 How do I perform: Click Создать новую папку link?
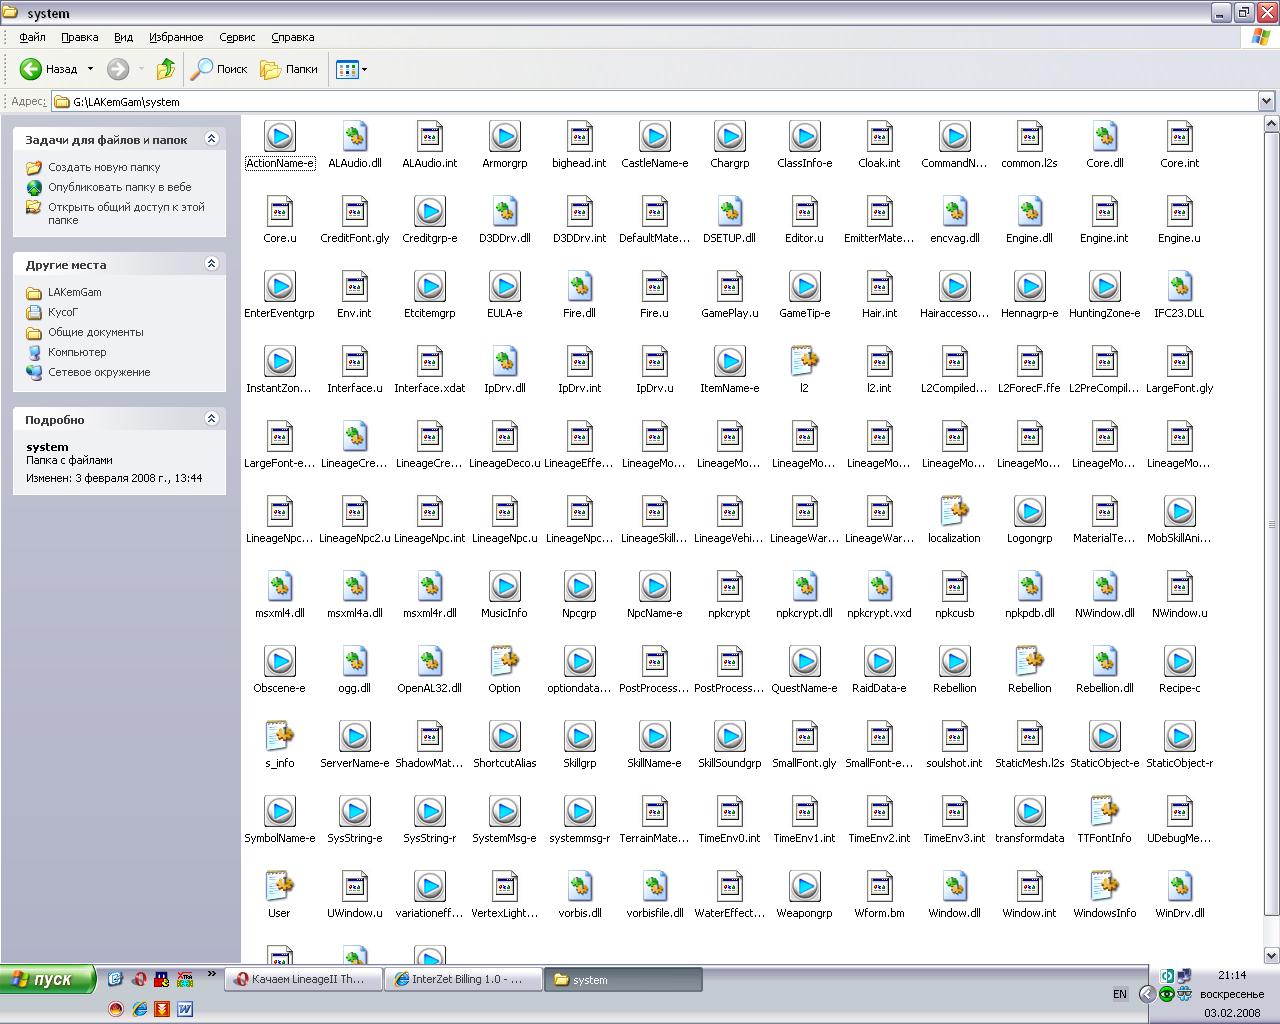(x=104, y=167)
